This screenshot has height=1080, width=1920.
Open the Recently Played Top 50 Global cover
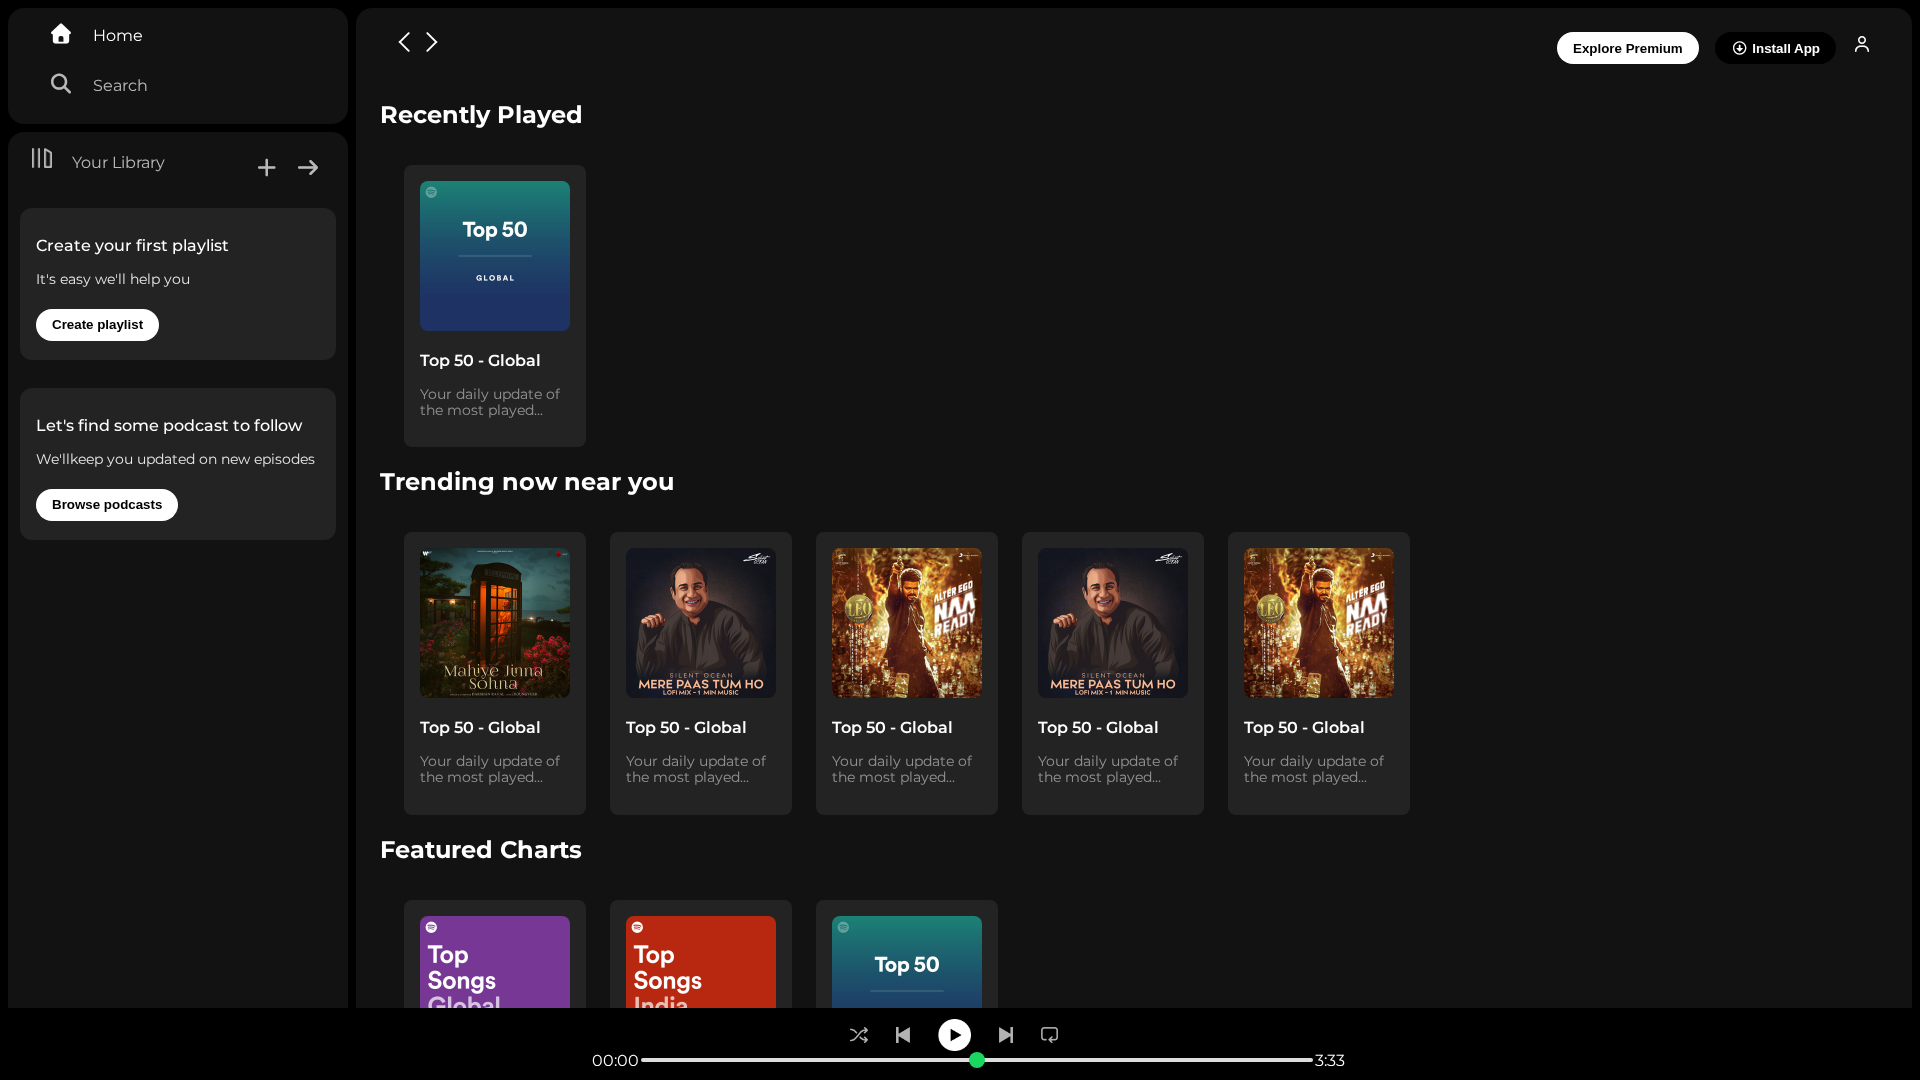pos(495,256)
